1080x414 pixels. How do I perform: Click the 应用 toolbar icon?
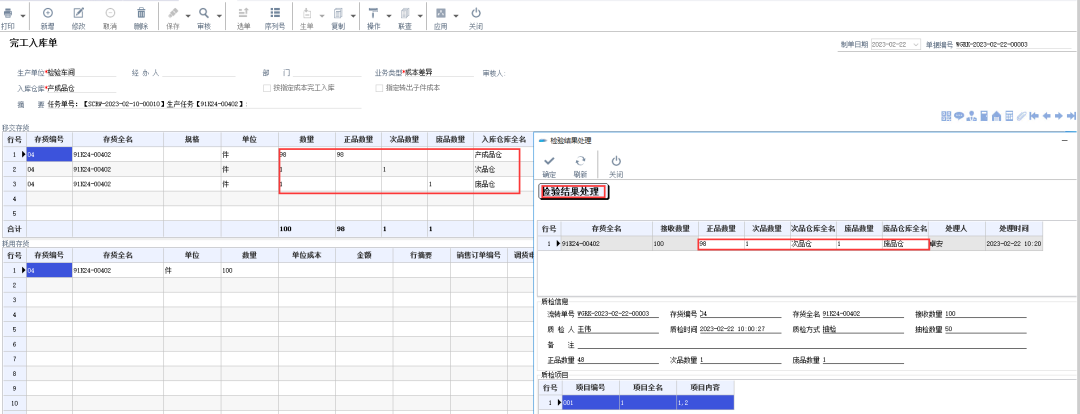(x=440, y=13)
